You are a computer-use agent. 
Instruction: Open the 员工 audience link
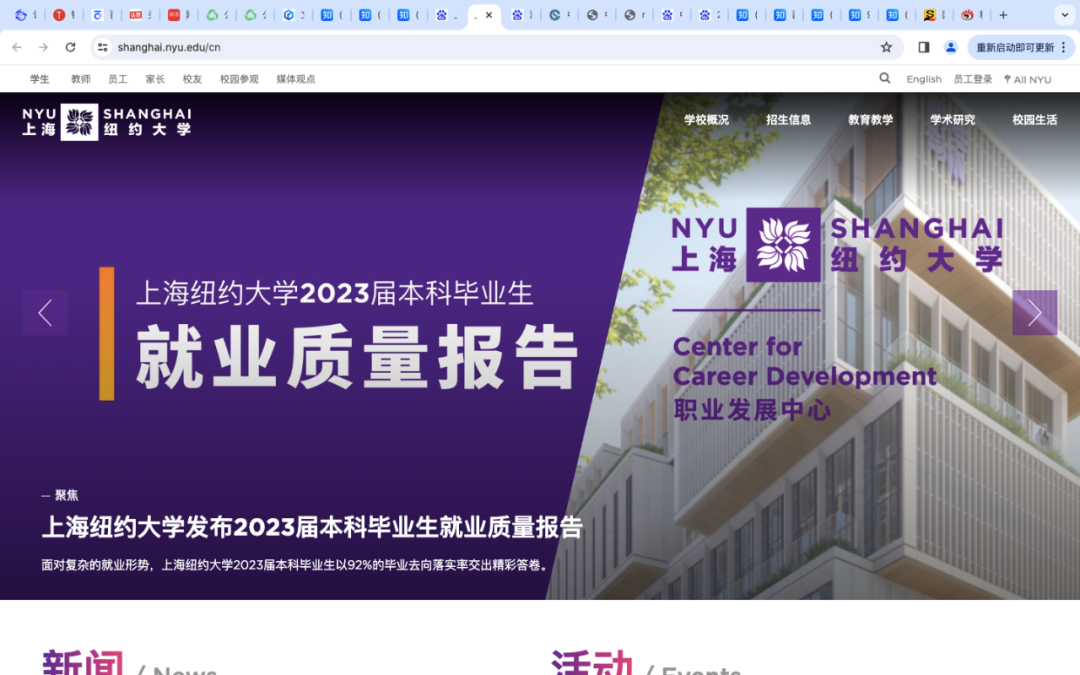pos(118,79)
